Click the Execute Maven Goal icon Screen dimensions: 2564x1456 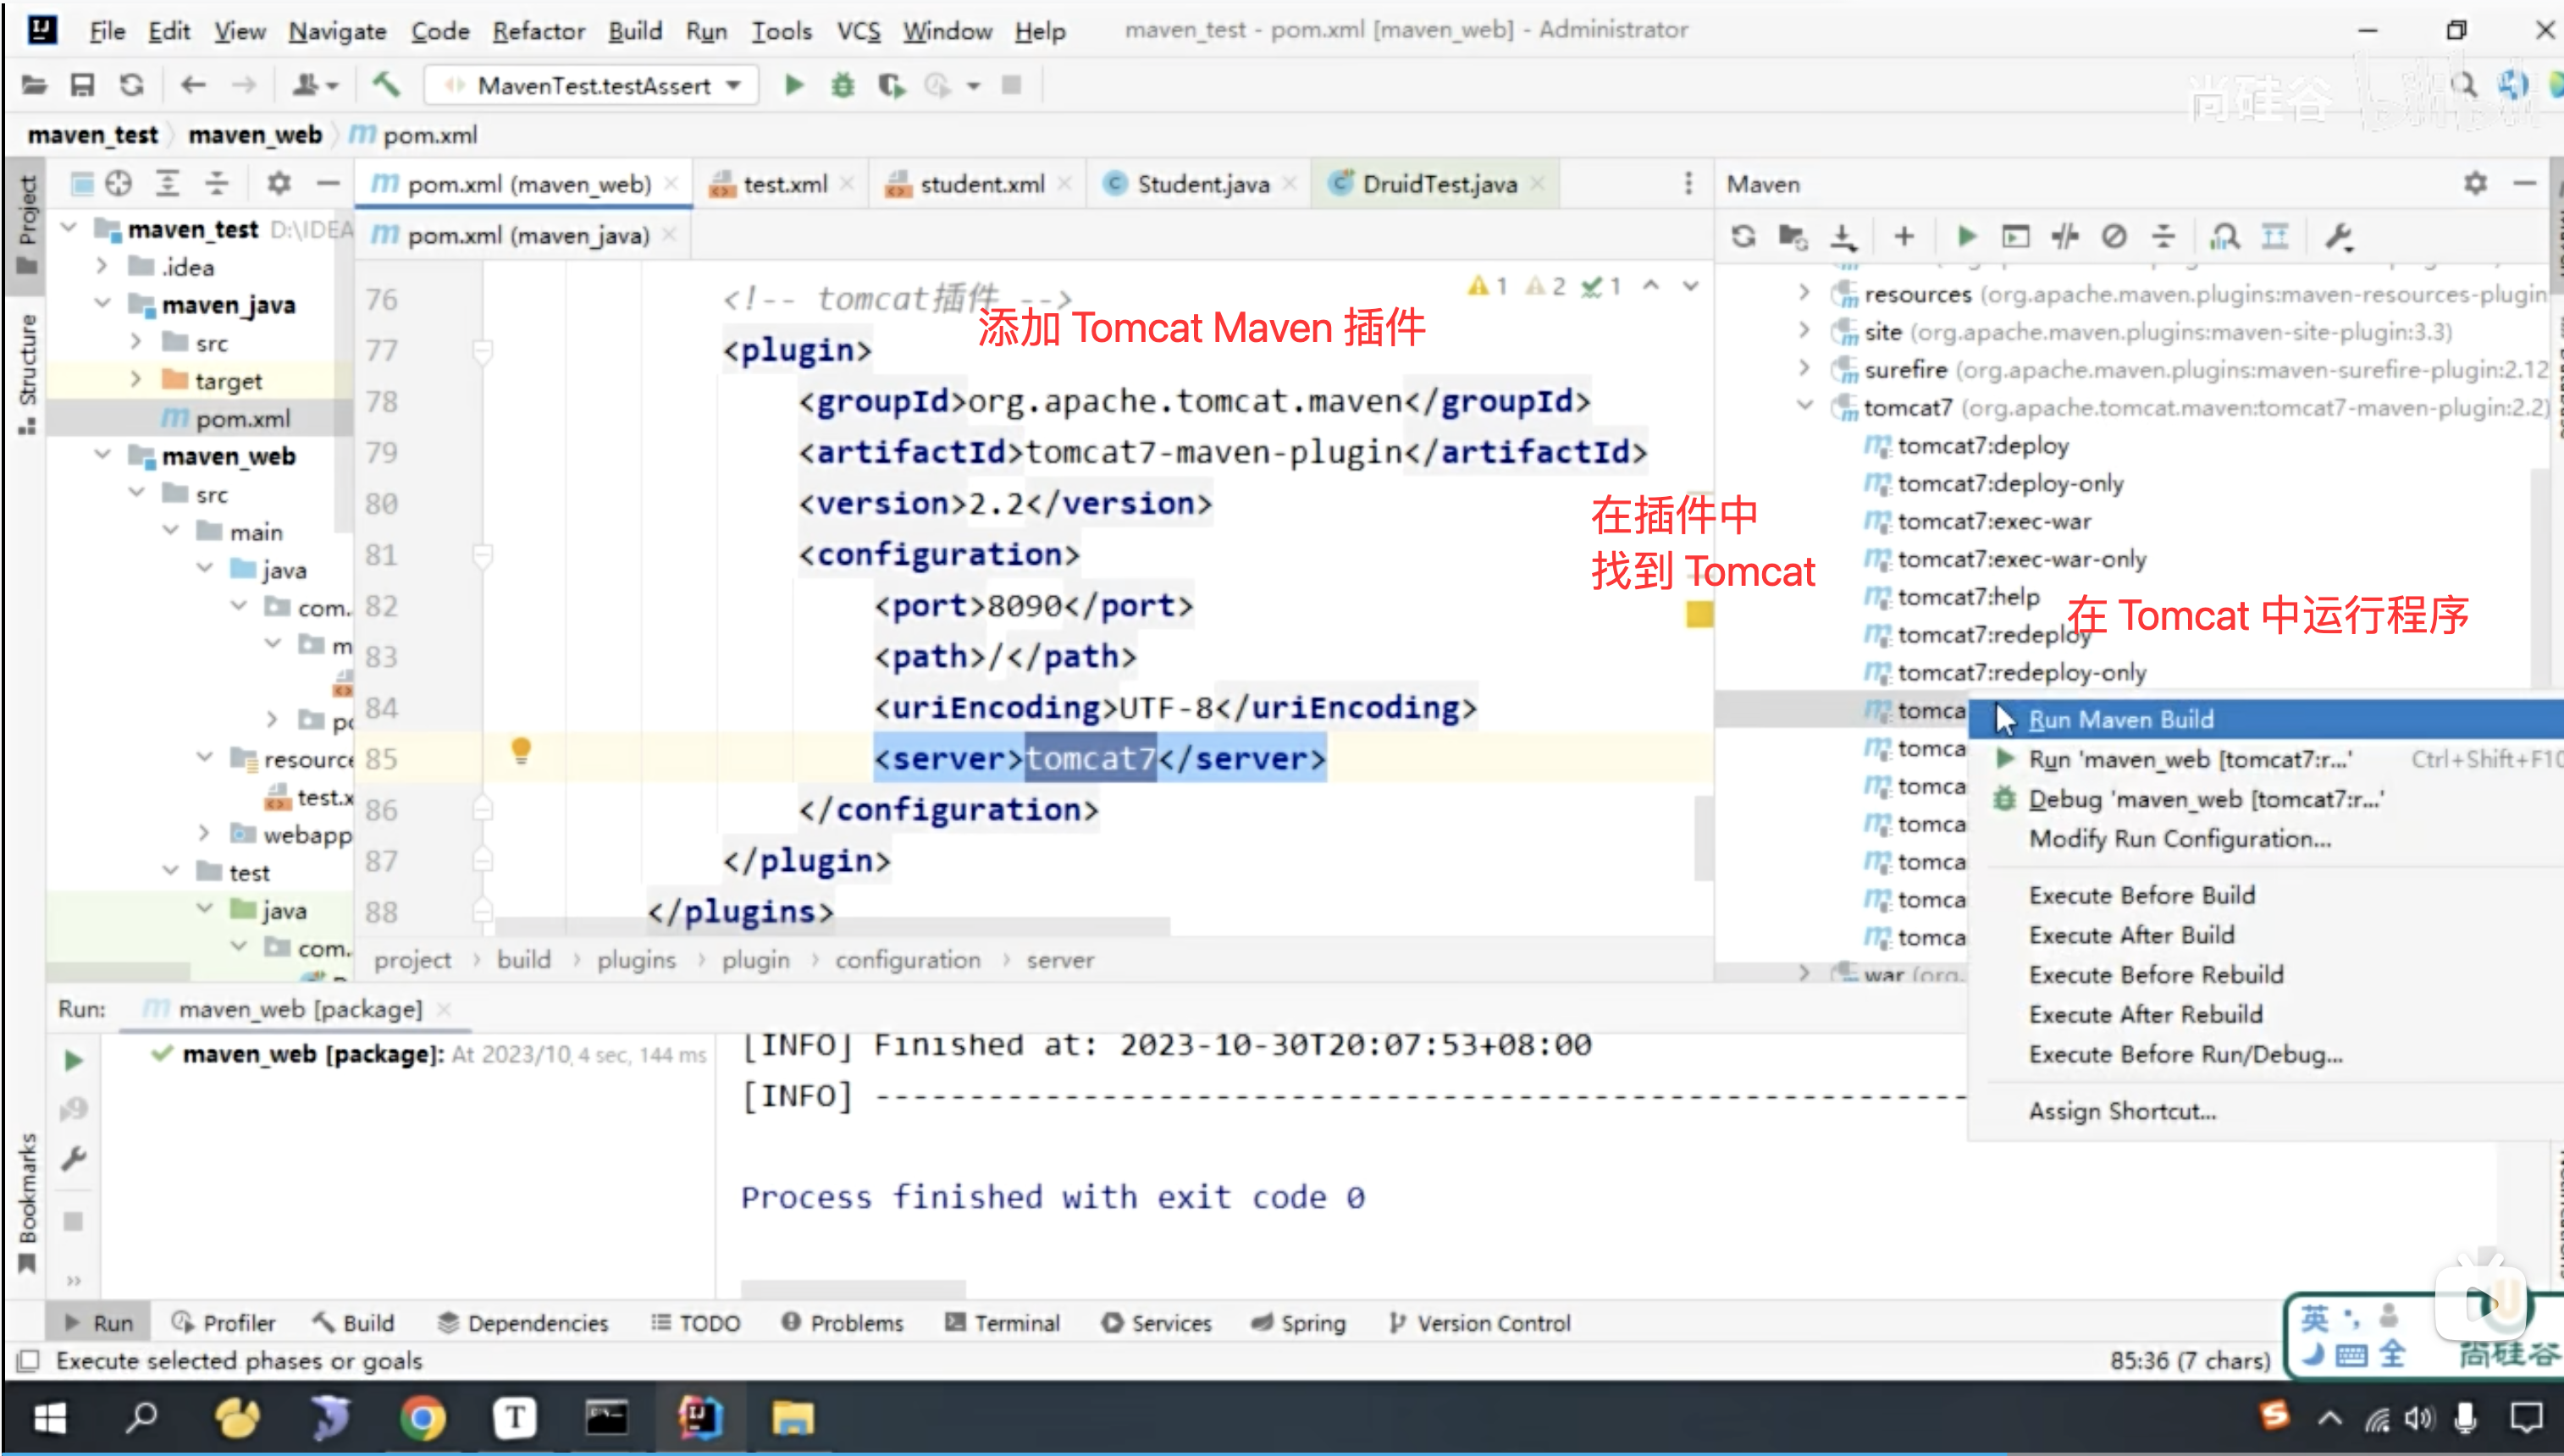tap(2015, 237)
